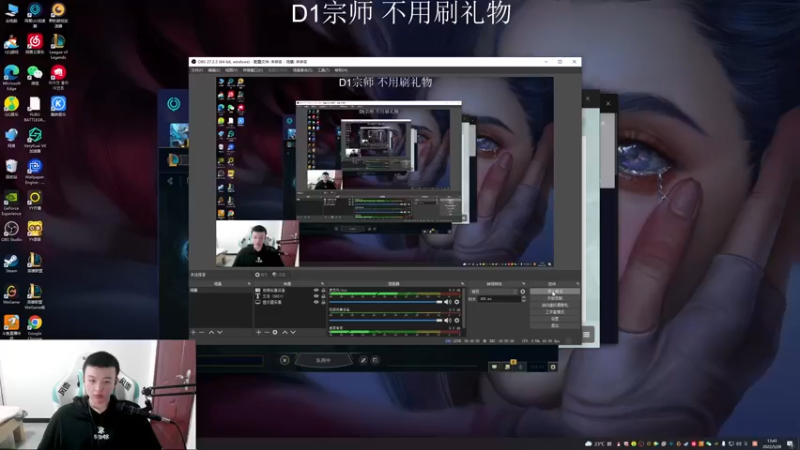Open scene transition type dropdown
Screen dimensions: 800x450
pos(494,292)
